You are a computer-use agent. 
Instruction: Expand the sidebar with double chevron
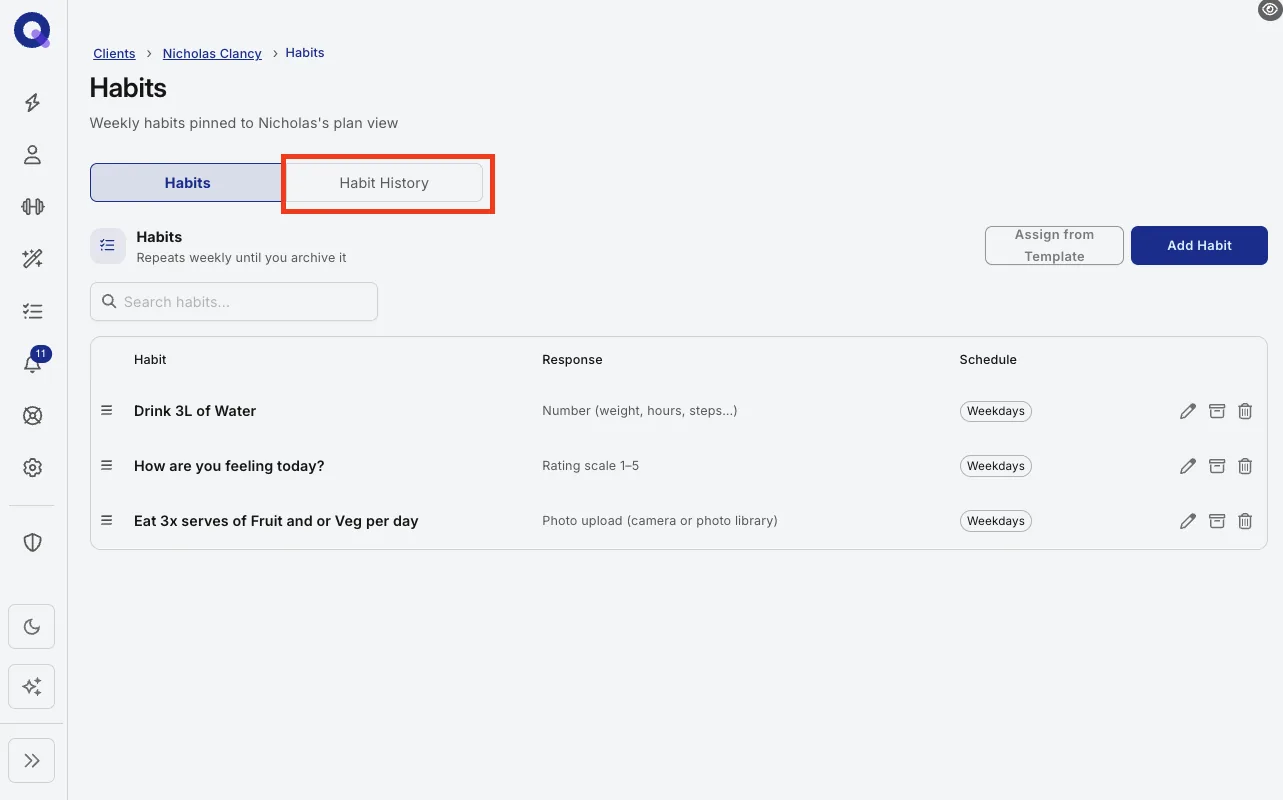[x=32, y=761]
